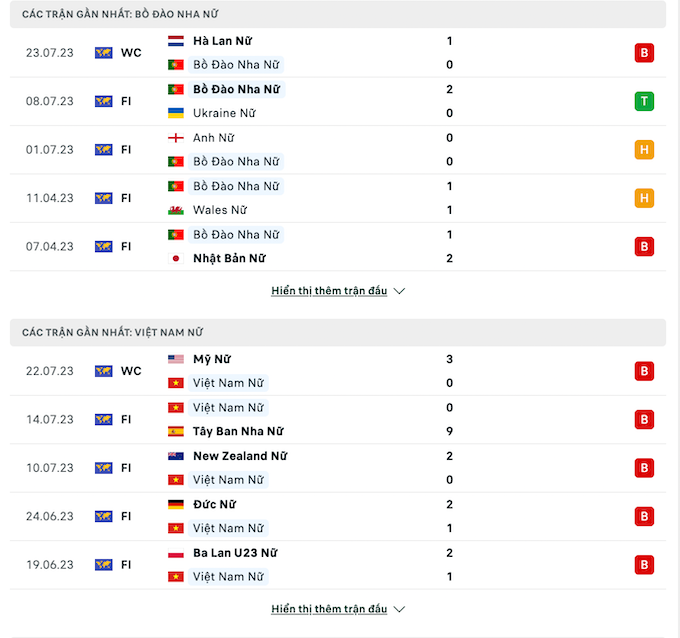680x638 pixels.
Task: Open the Đức Nữ team name
Action: (x=215, y=504)
